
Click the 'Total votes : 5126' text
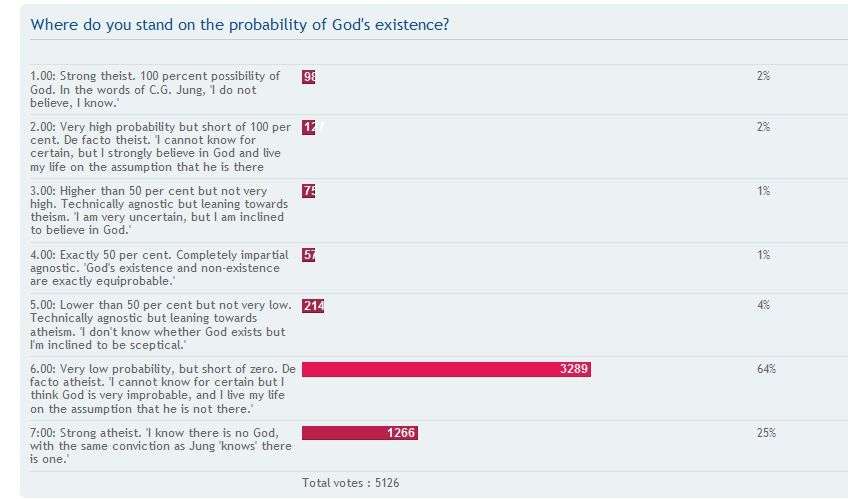coord(351,483)
